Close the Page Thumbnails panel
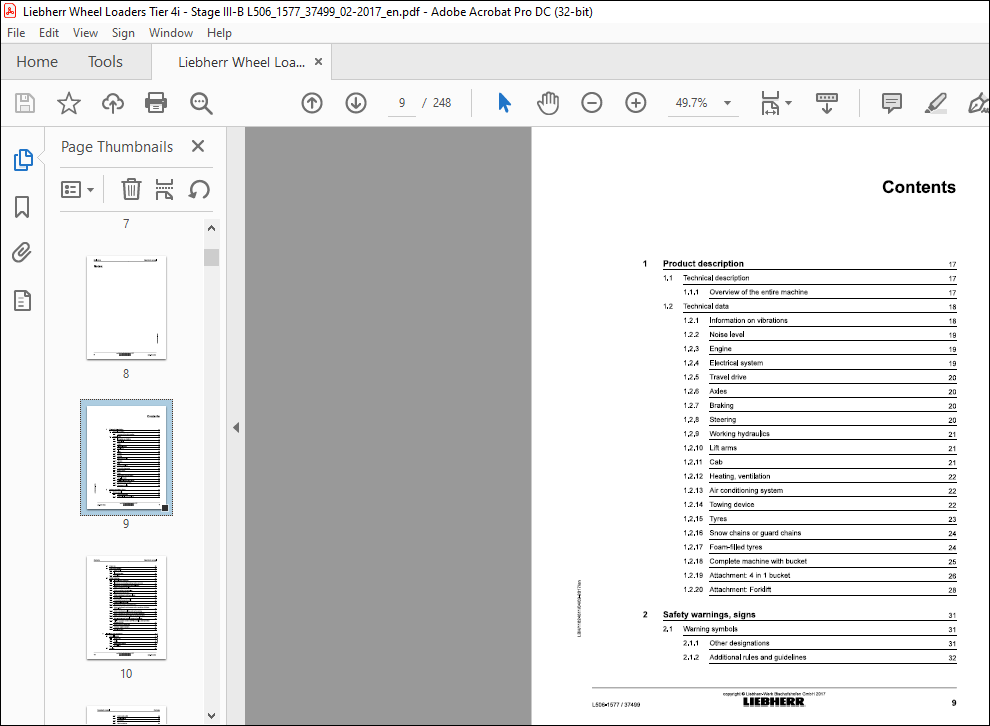 click(198, 146)
